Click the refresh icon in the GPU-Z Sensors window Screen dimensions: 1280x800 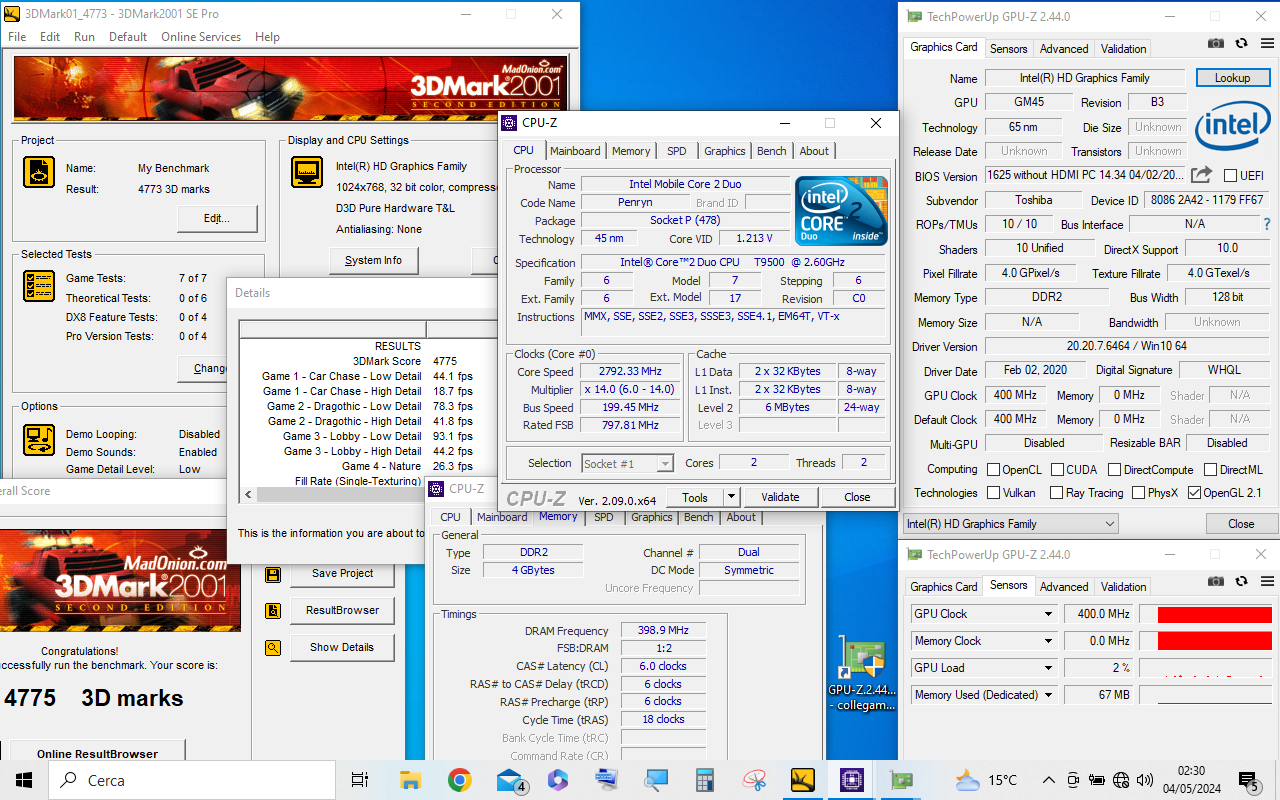[x=1241, y=581]
